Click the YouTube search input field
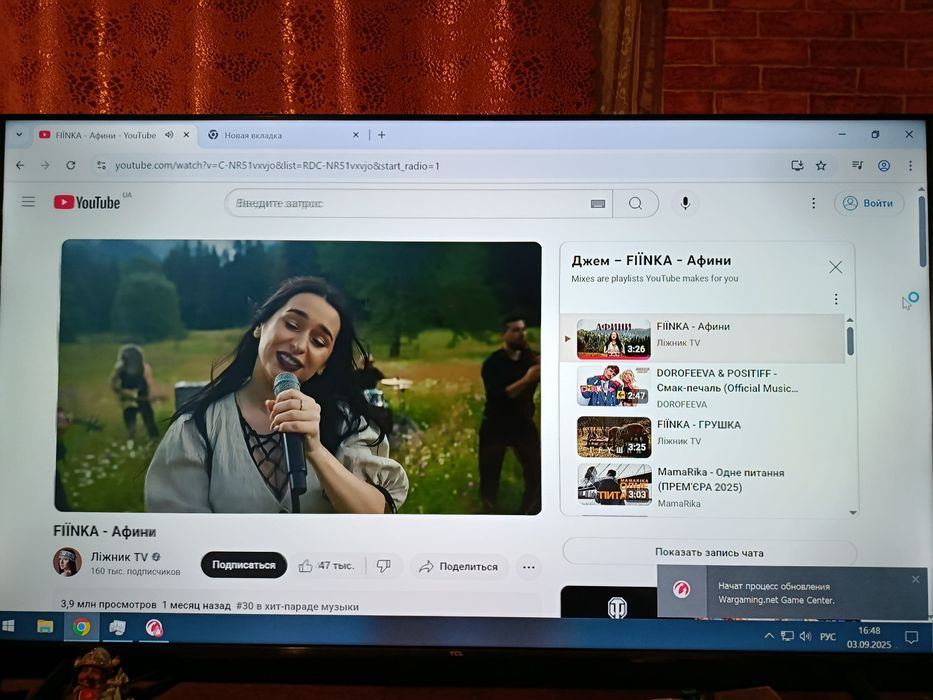The image size is (933, 700). pos(411,204)
